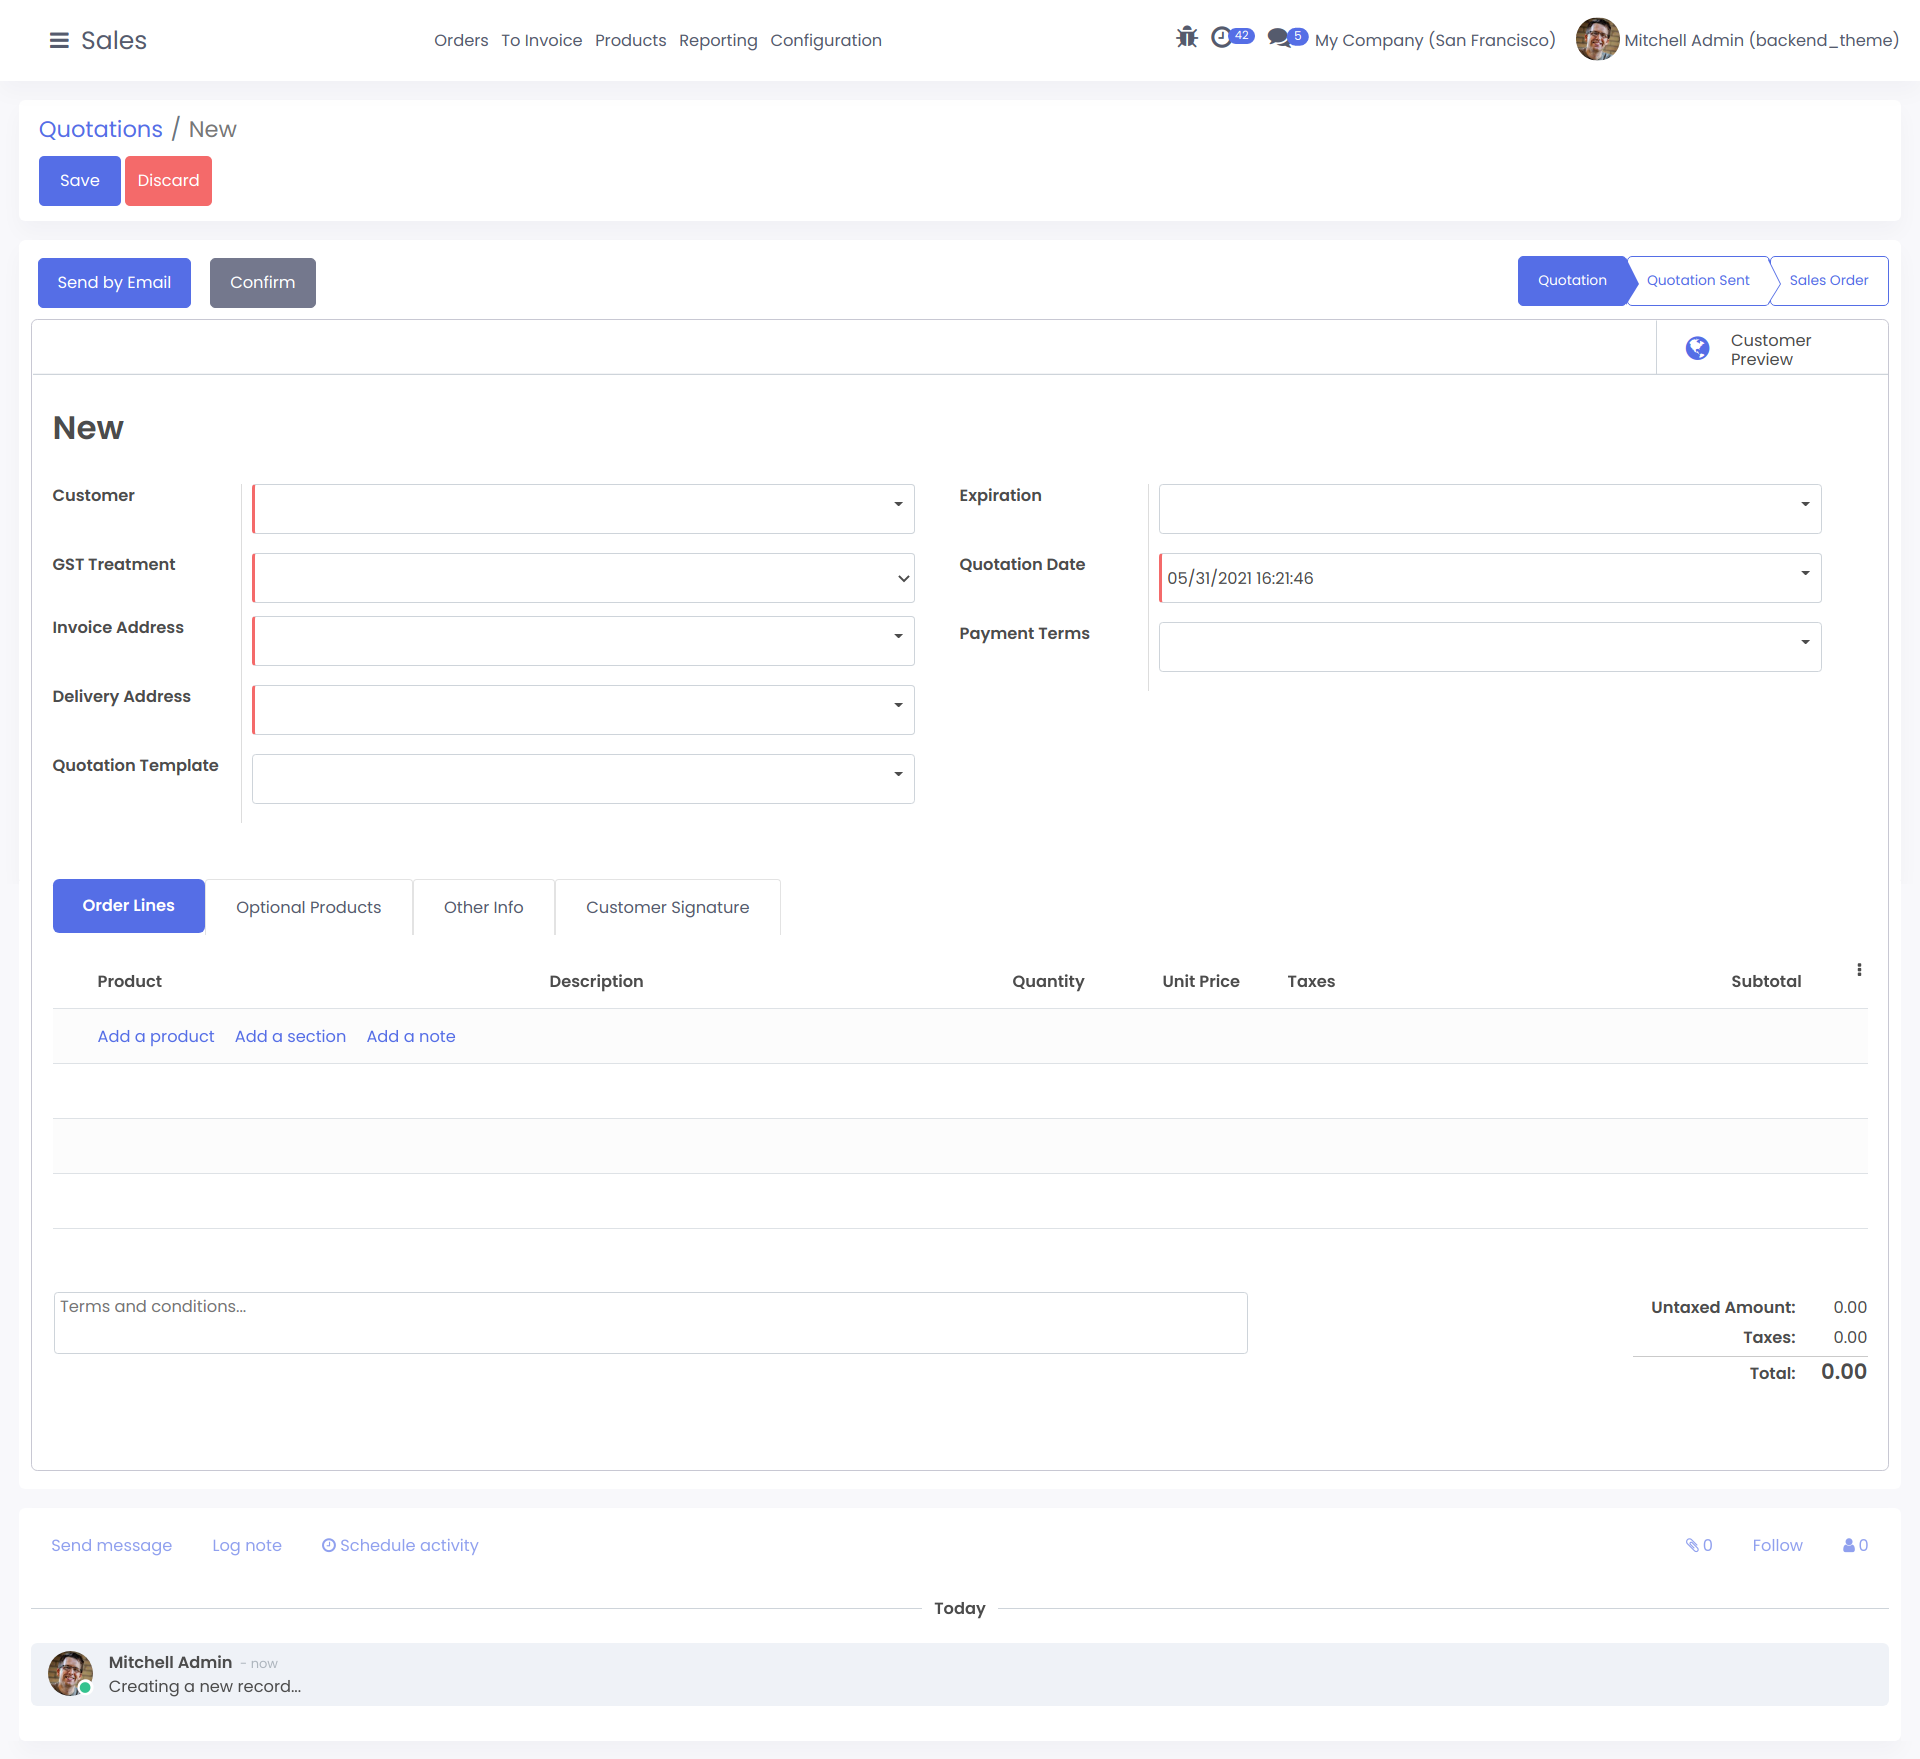Expand the Customer dropdown
Viewport: 1920px width, 1759px height.
tap(898, 505)
